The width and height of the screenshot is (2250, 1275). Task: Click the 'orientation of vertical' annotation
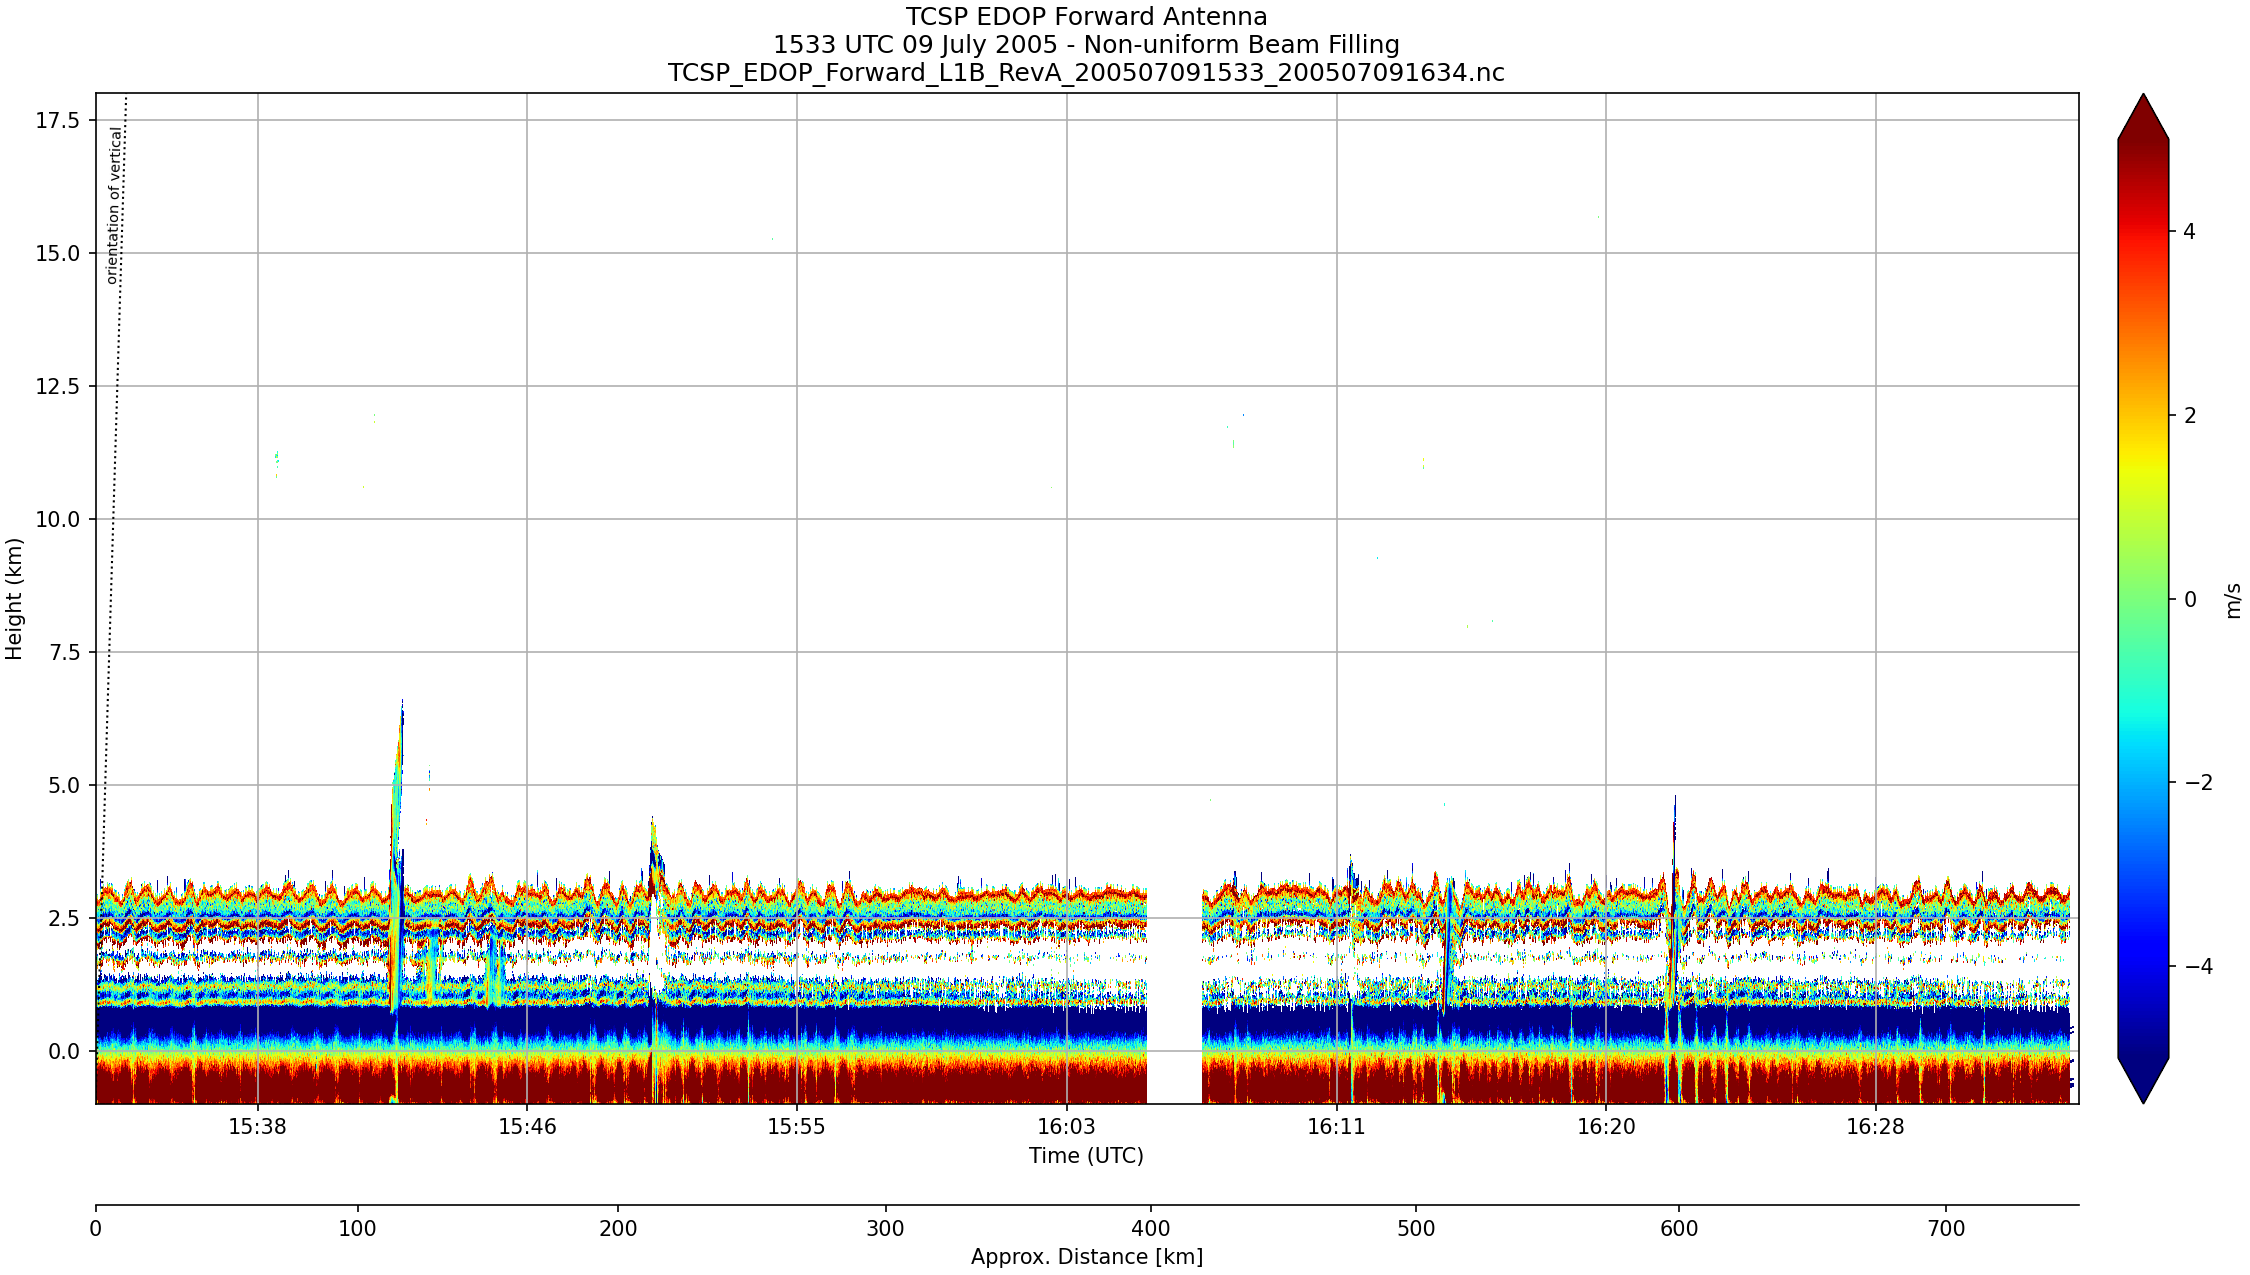pyautogui.click(x=114, y=205)
